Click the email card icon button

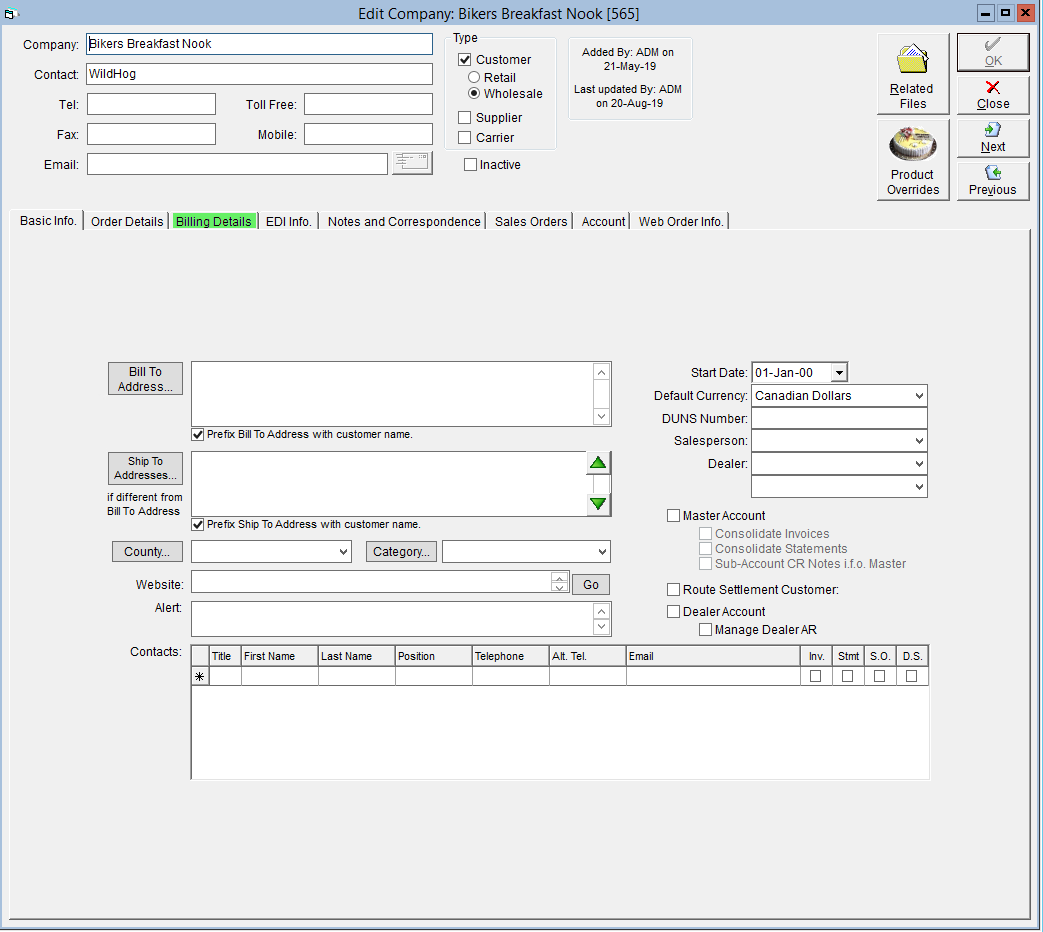click(x=412, y=162)
